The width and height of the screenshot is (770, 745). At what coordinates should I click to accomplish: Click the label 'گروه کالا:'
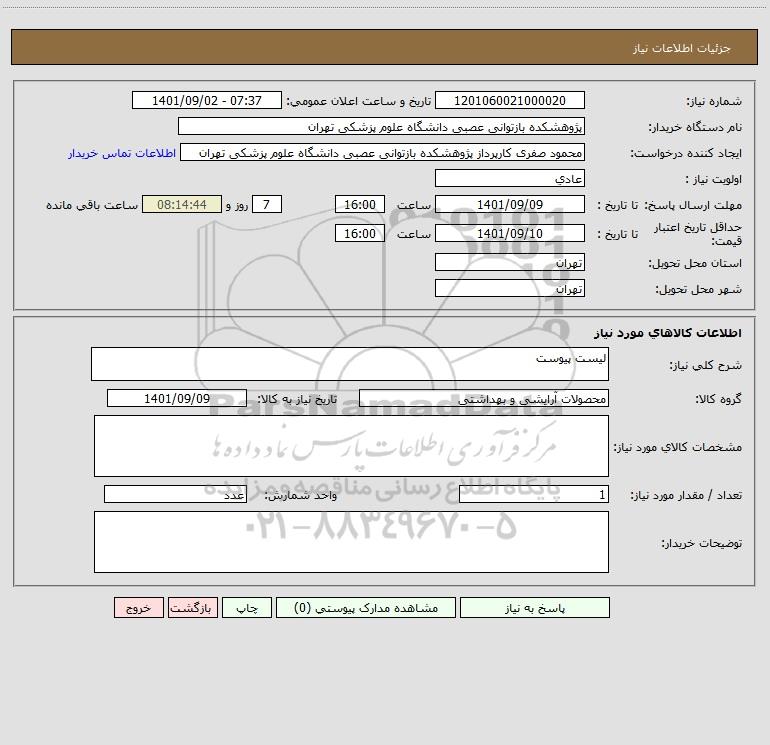tap(718, 399)
